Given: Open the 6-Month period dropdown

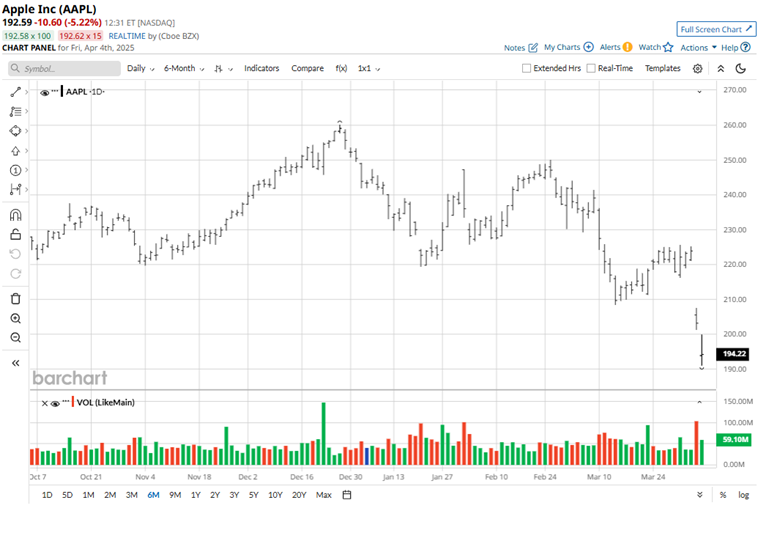Looking at the screenshot, I should click(x=184, y=68).
